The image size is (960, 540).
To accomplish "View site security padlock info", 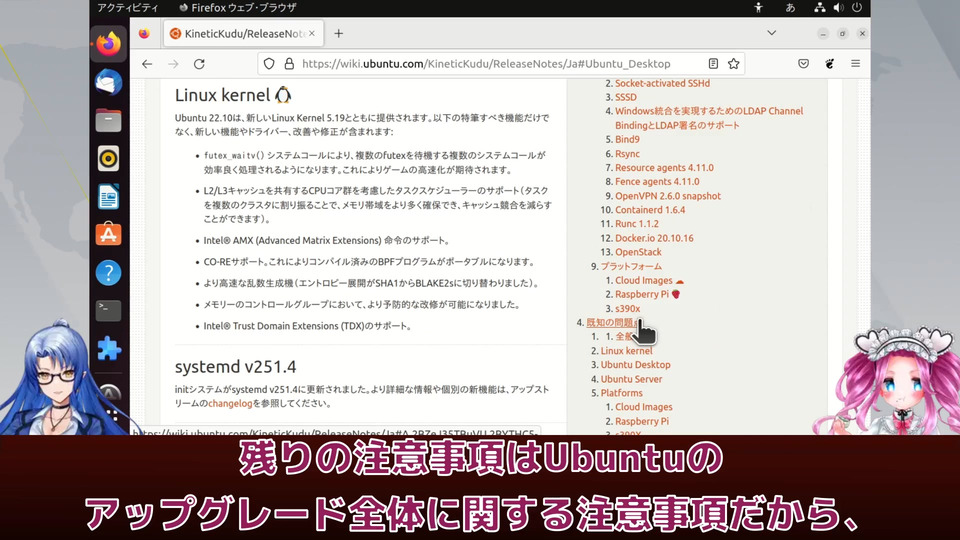I will point(289,64).
